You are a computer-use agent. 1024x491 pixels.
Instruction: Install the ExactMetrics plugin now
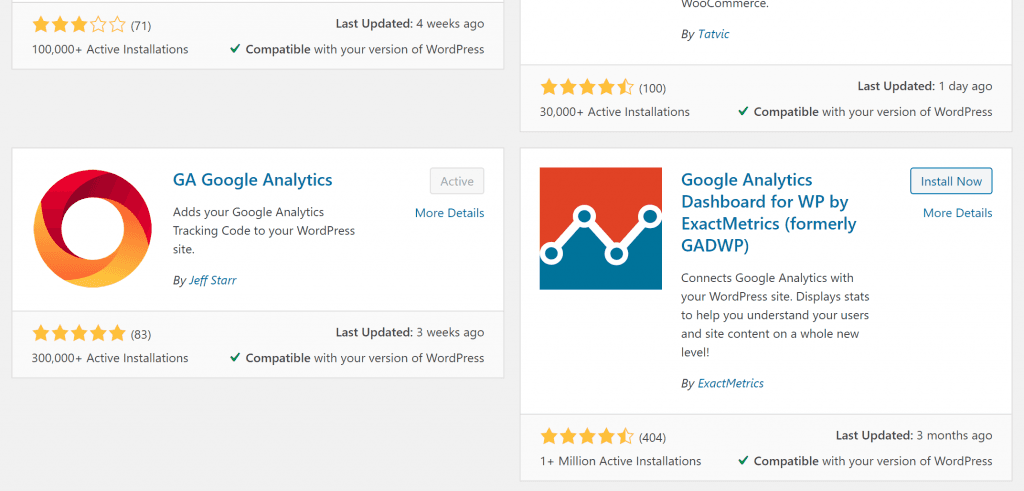click(951, 181)
